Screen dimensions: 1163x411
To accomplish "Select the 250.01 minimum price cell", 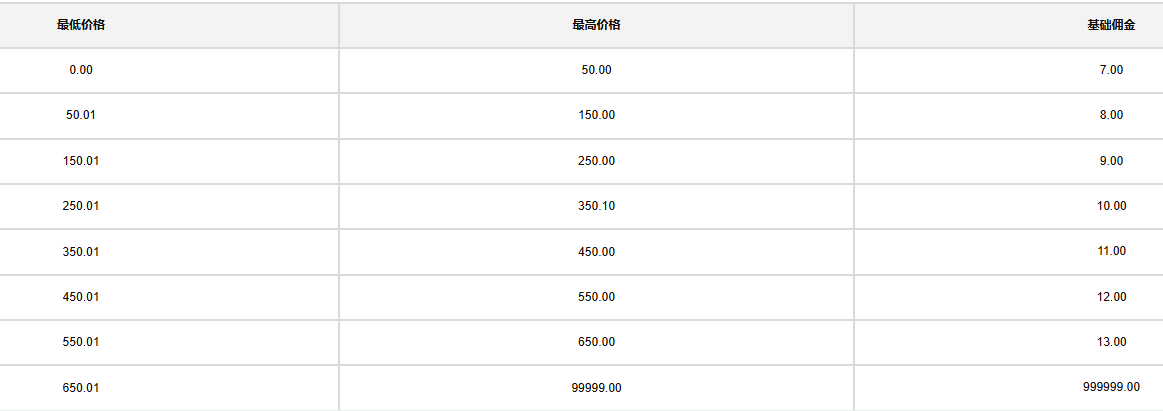I will coord(81,206).
